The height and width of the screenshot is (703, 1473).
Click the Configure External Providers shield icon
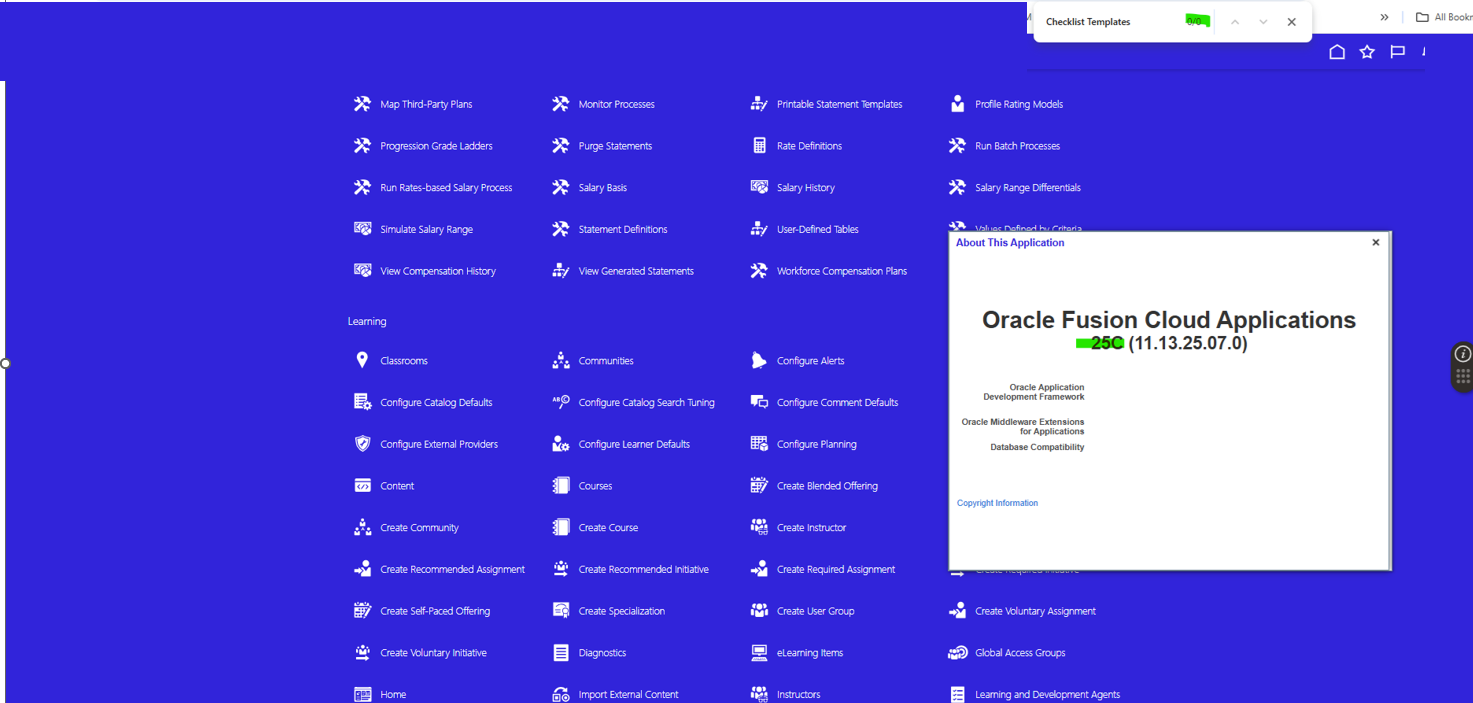click(362, 444)
